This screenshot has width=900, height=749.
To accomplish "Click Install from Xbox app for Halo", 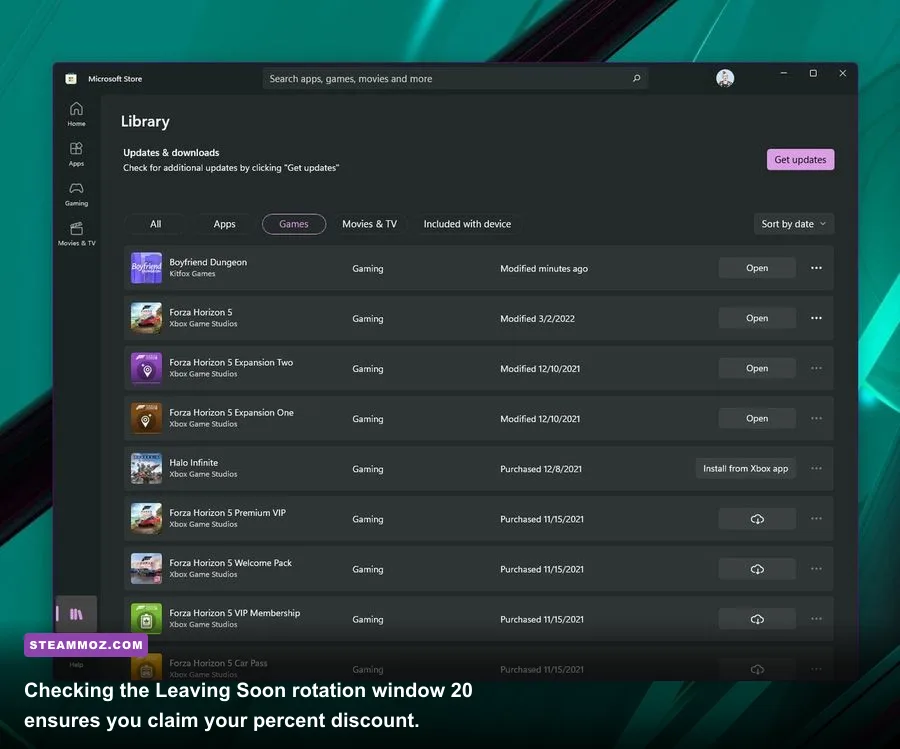I will (x=746, y=468).
